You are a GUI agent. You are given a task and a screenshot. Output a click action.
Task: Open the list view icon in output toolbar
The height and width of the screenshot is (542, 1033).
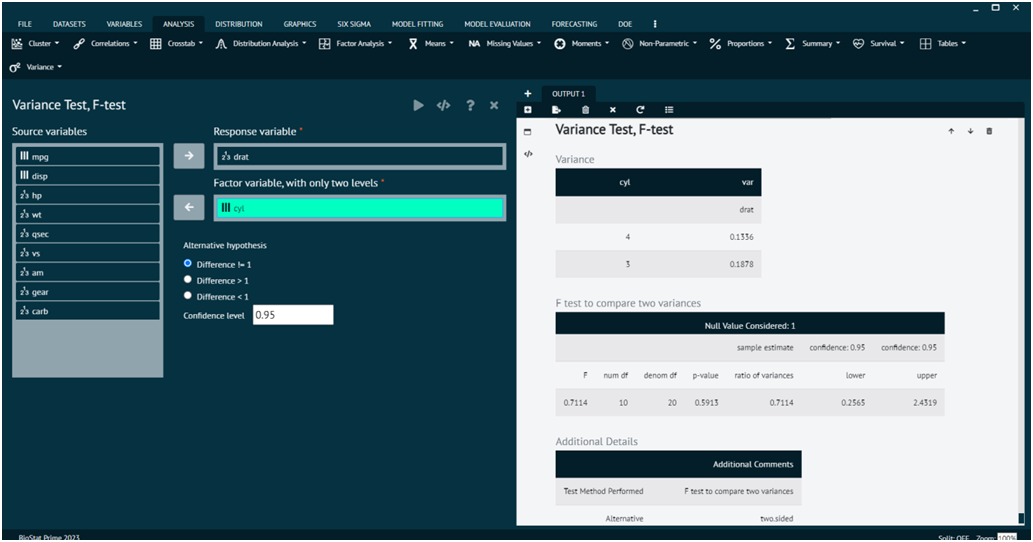pyautogui.click(x=669, y=110)
